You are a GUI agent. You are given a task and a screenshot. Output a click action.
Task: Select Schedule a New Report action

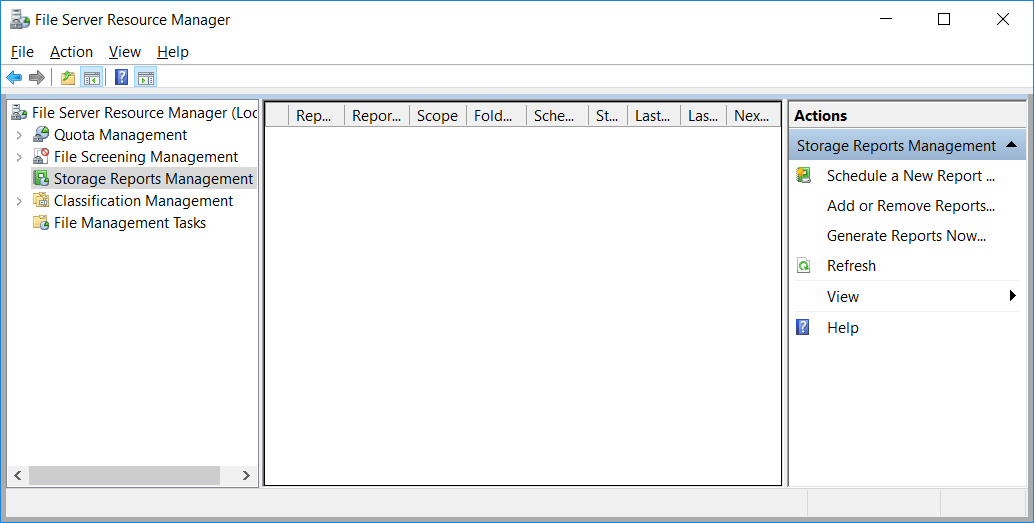click(x=910, y=176)
